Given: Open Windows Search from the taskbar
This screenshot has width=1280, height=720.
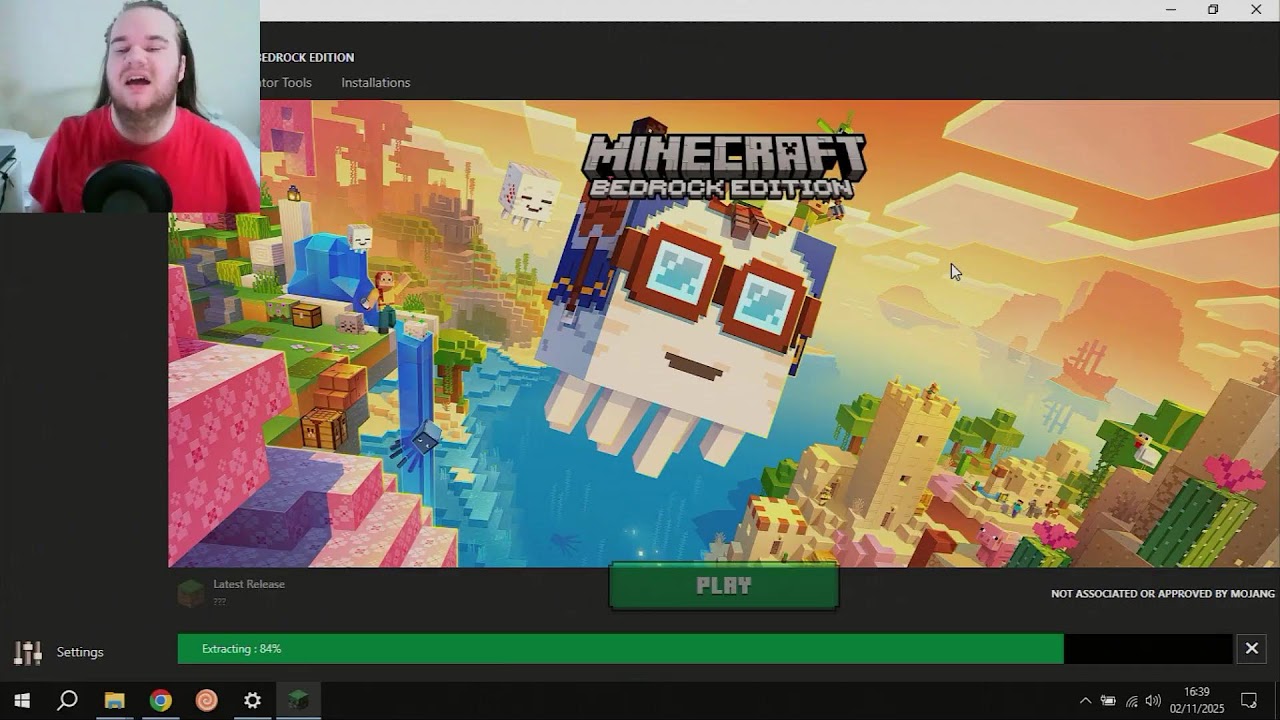Looking at the screenshot, I should [68, 701].
